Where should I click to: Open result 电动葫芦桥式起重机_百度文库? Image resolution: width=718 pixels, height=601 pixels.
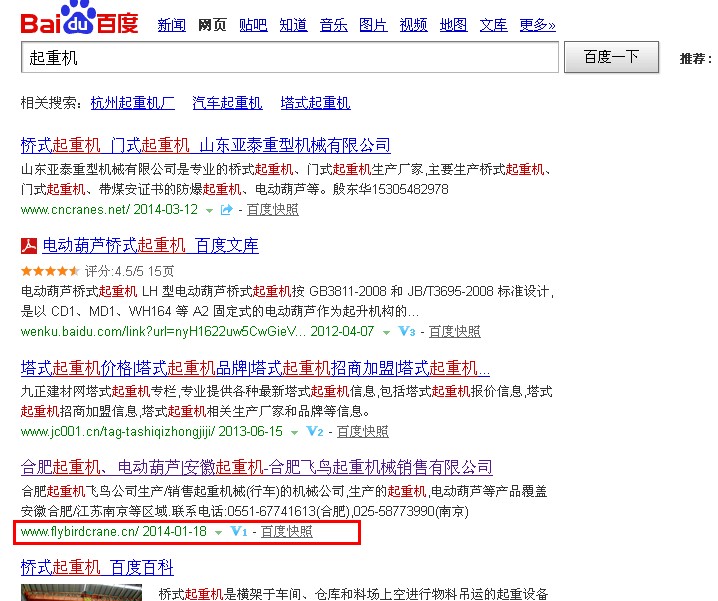pyautogui.click(x=151, y=246)
